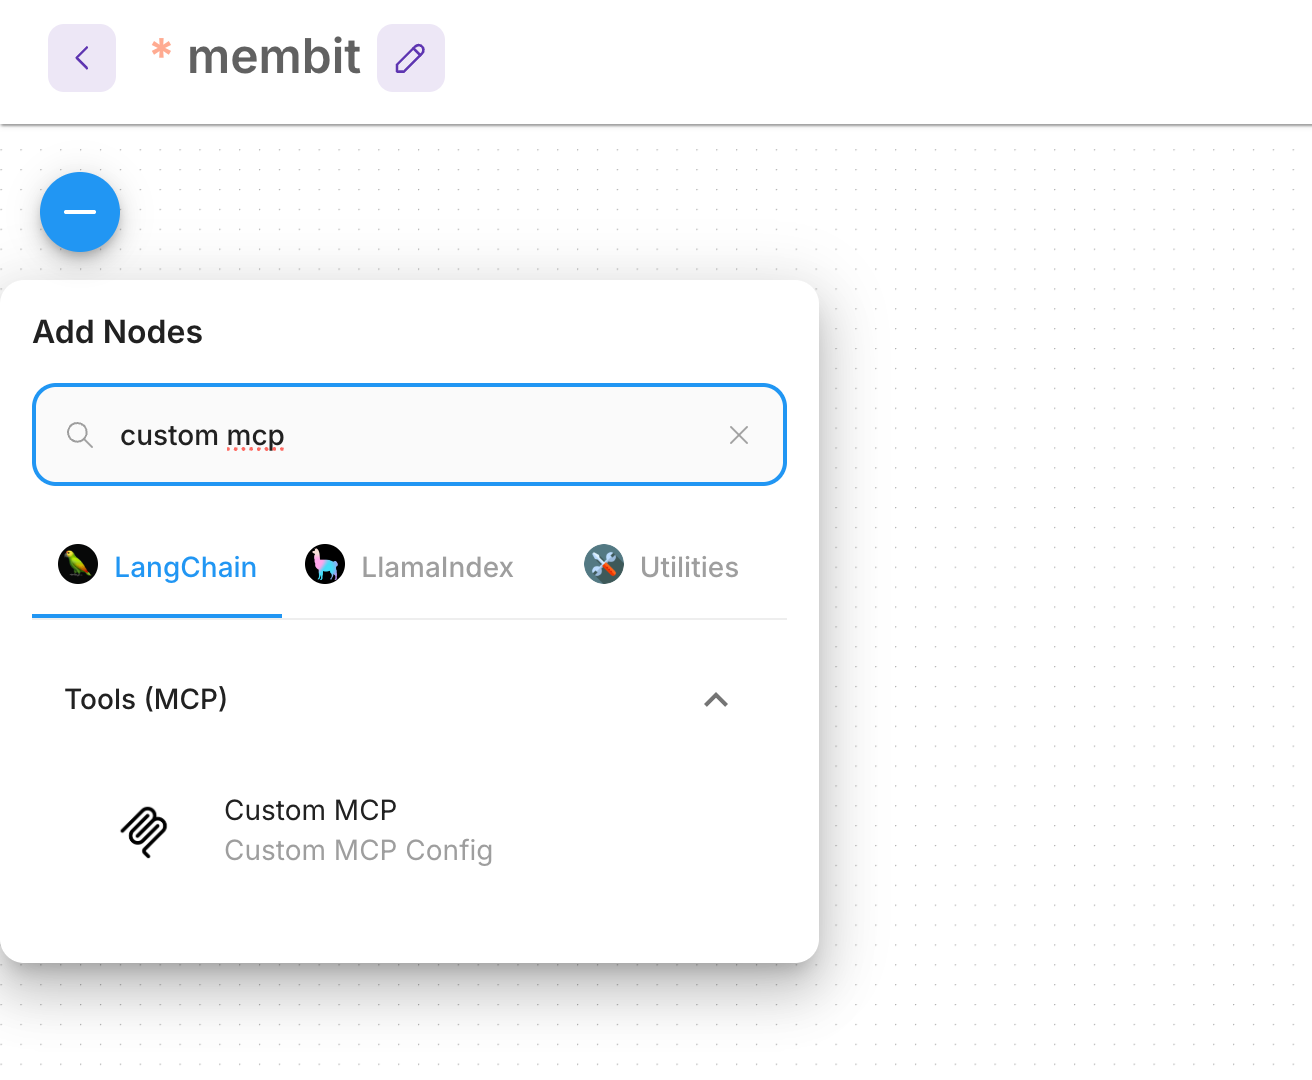This screenshot has width=1312, height=1080.
Task: Switch to the LlamaIndex tab
Action: [436, 567]
